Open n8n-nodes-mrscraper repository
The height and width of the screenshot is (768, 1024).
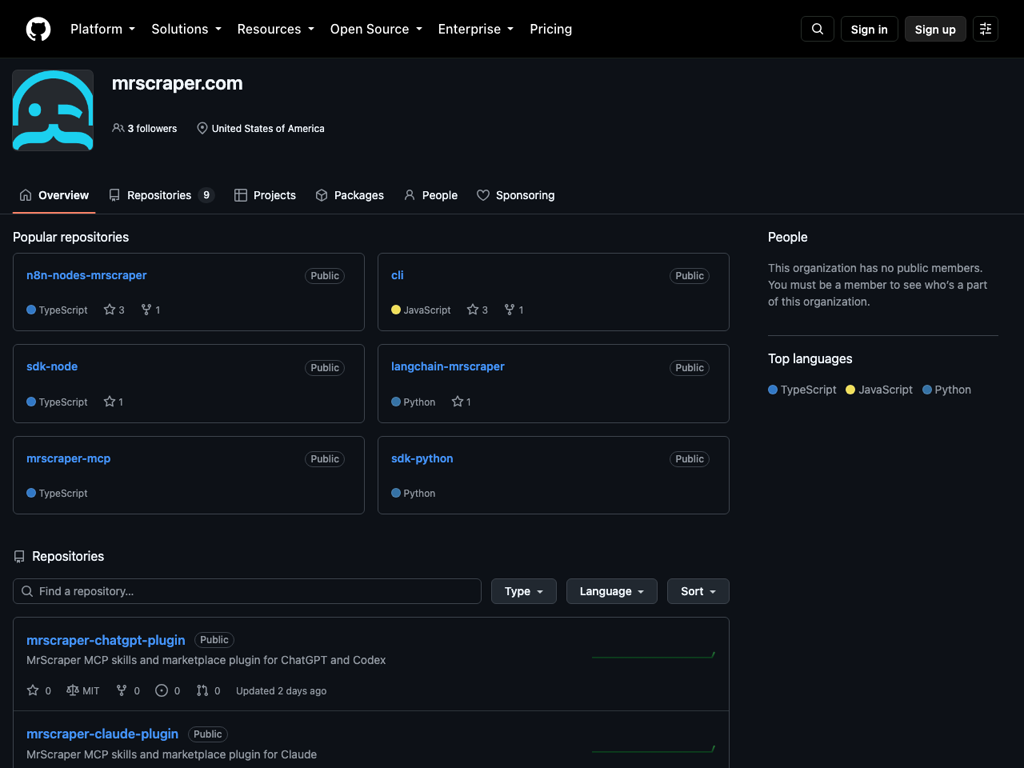point(86,275)
